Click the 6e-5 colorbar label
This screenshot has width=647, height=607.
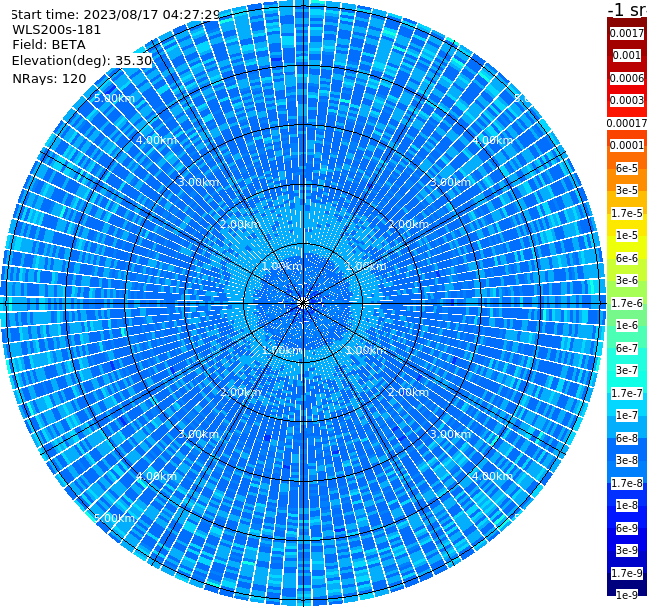pyautogui.click(x=627, y=168)
